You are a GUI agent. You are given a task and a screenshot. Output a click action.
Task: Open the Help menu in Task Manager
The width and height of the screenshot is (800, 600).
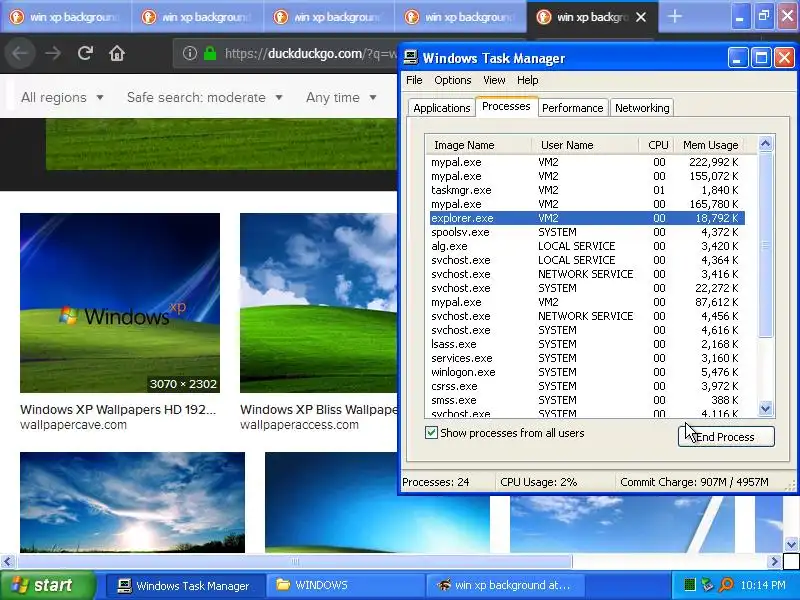tap(527, 80)
